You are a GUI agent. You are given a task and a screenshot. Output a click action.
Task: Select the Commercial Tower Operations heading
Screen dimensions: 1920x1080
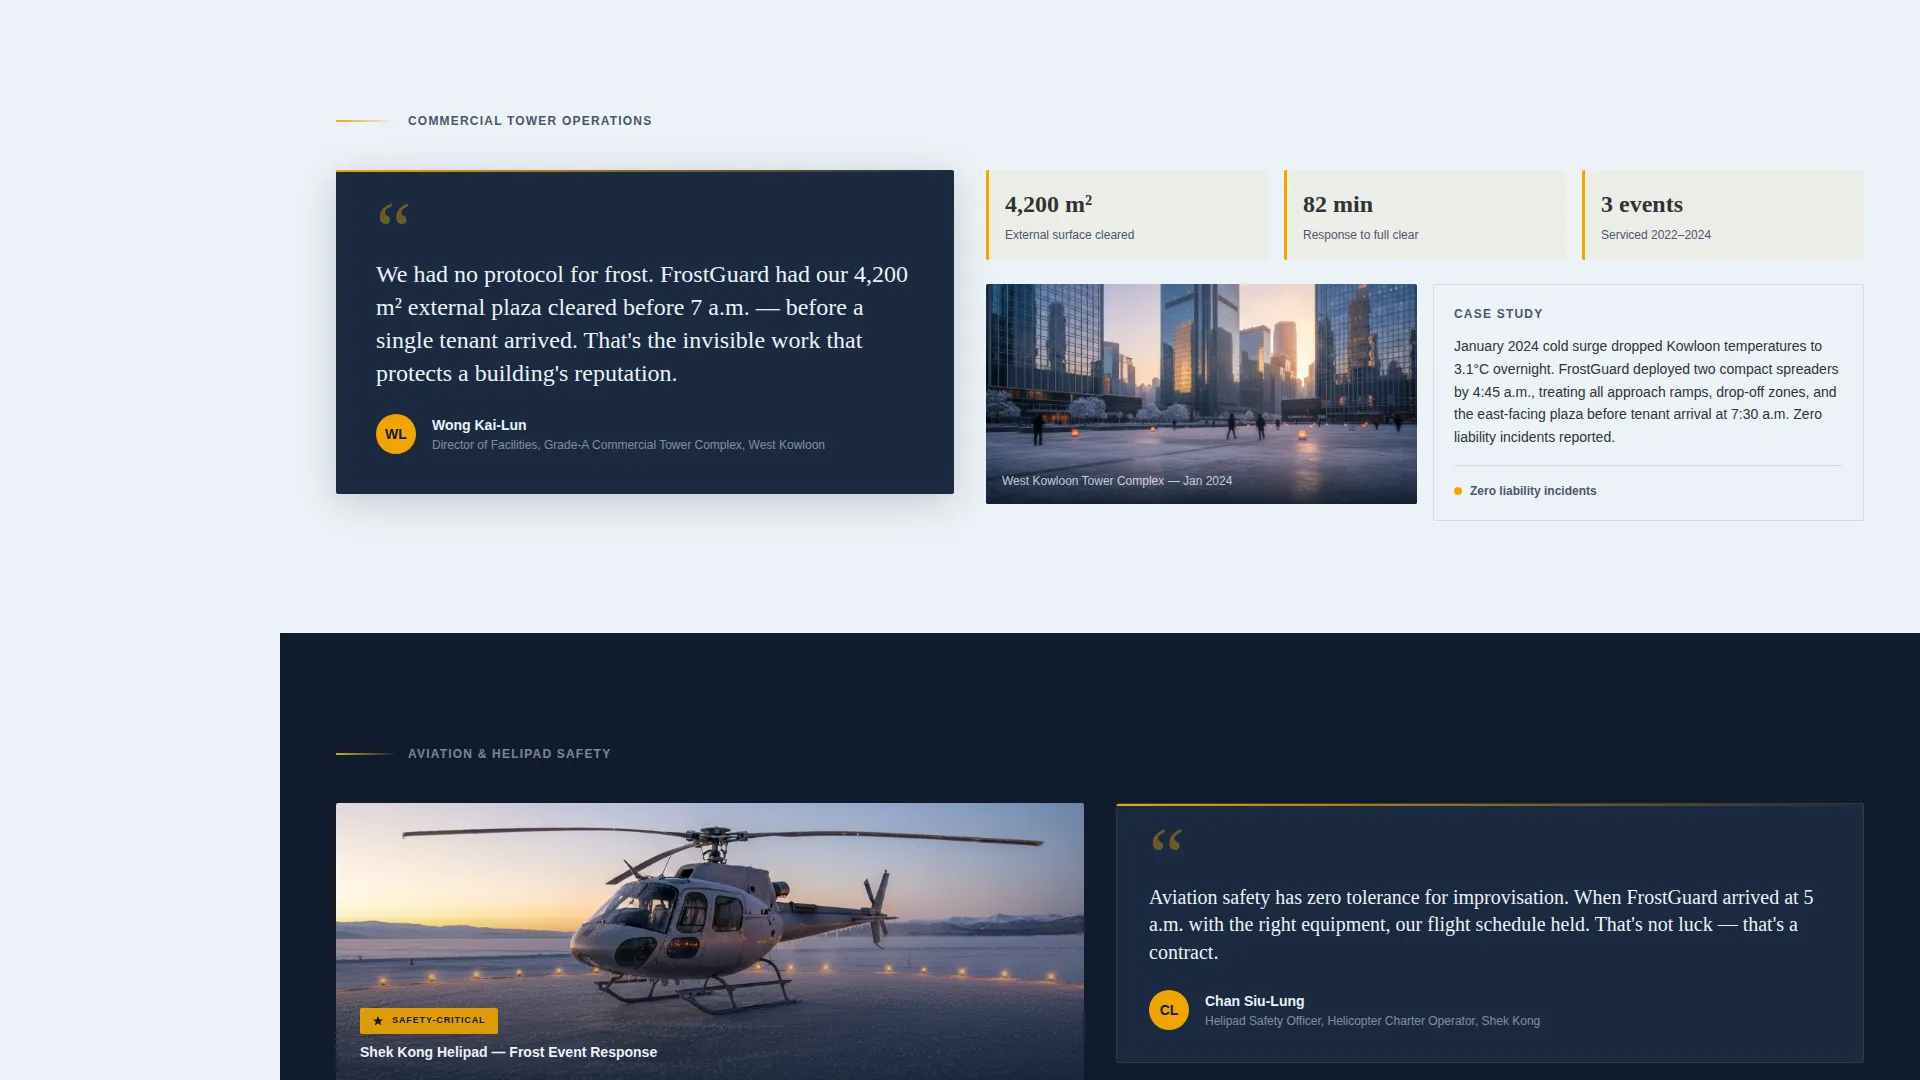pos(530,121)
